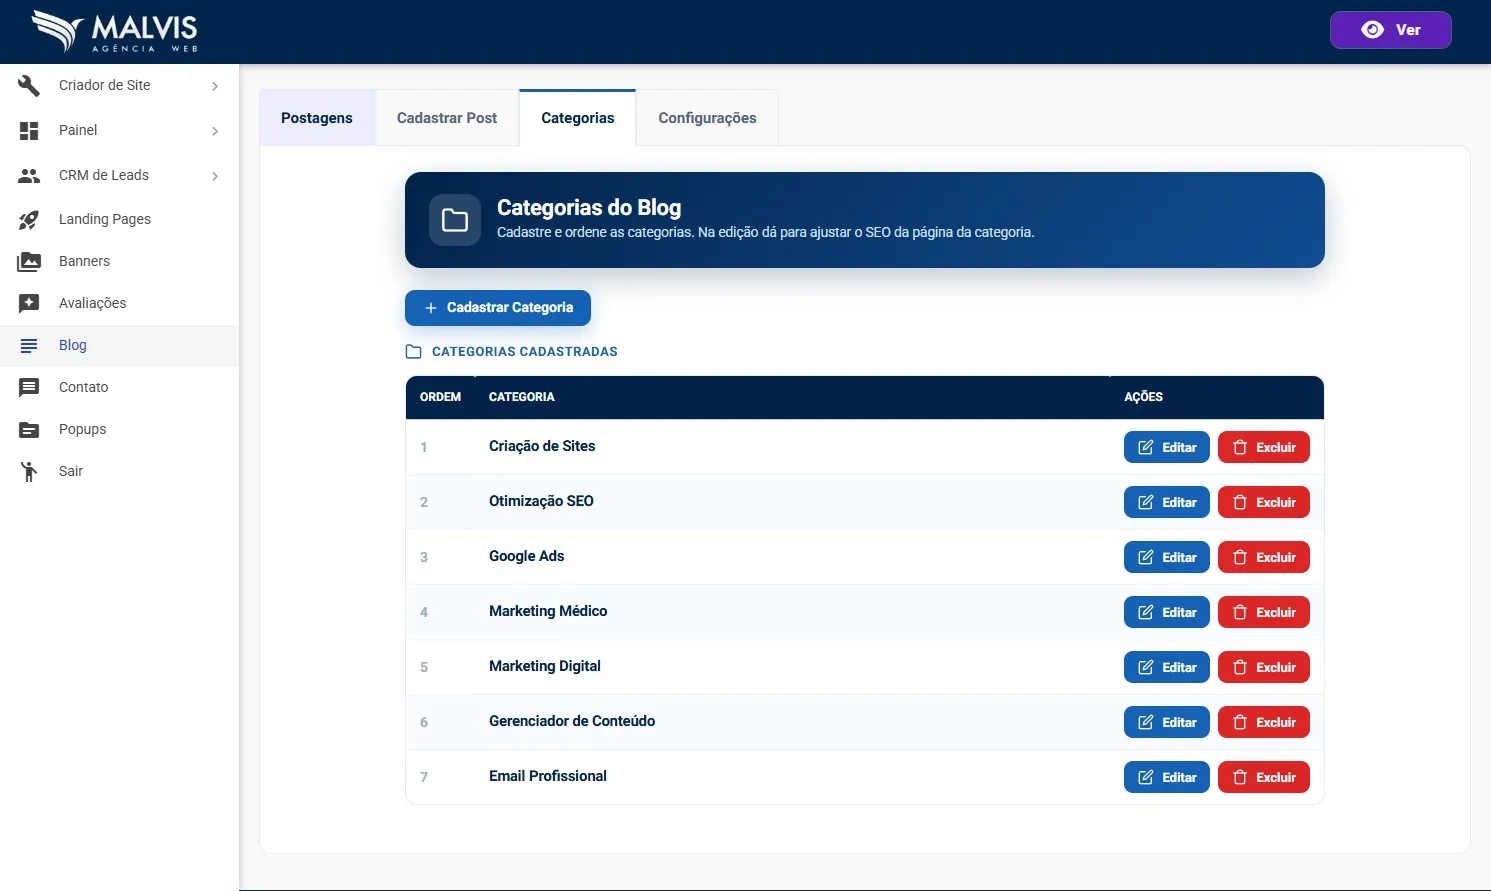Click the Email Profissional category name
The height and width of the screenshot is (891, 1491).
[x=548, y=776]
